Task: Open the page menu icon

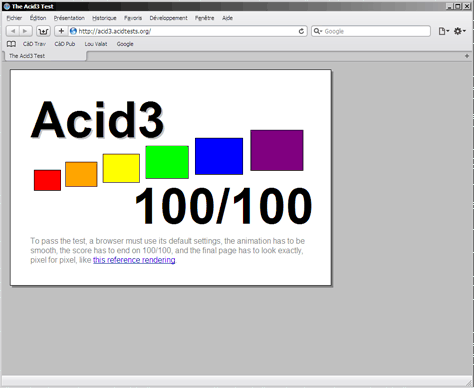Action: tap(444, 31)
